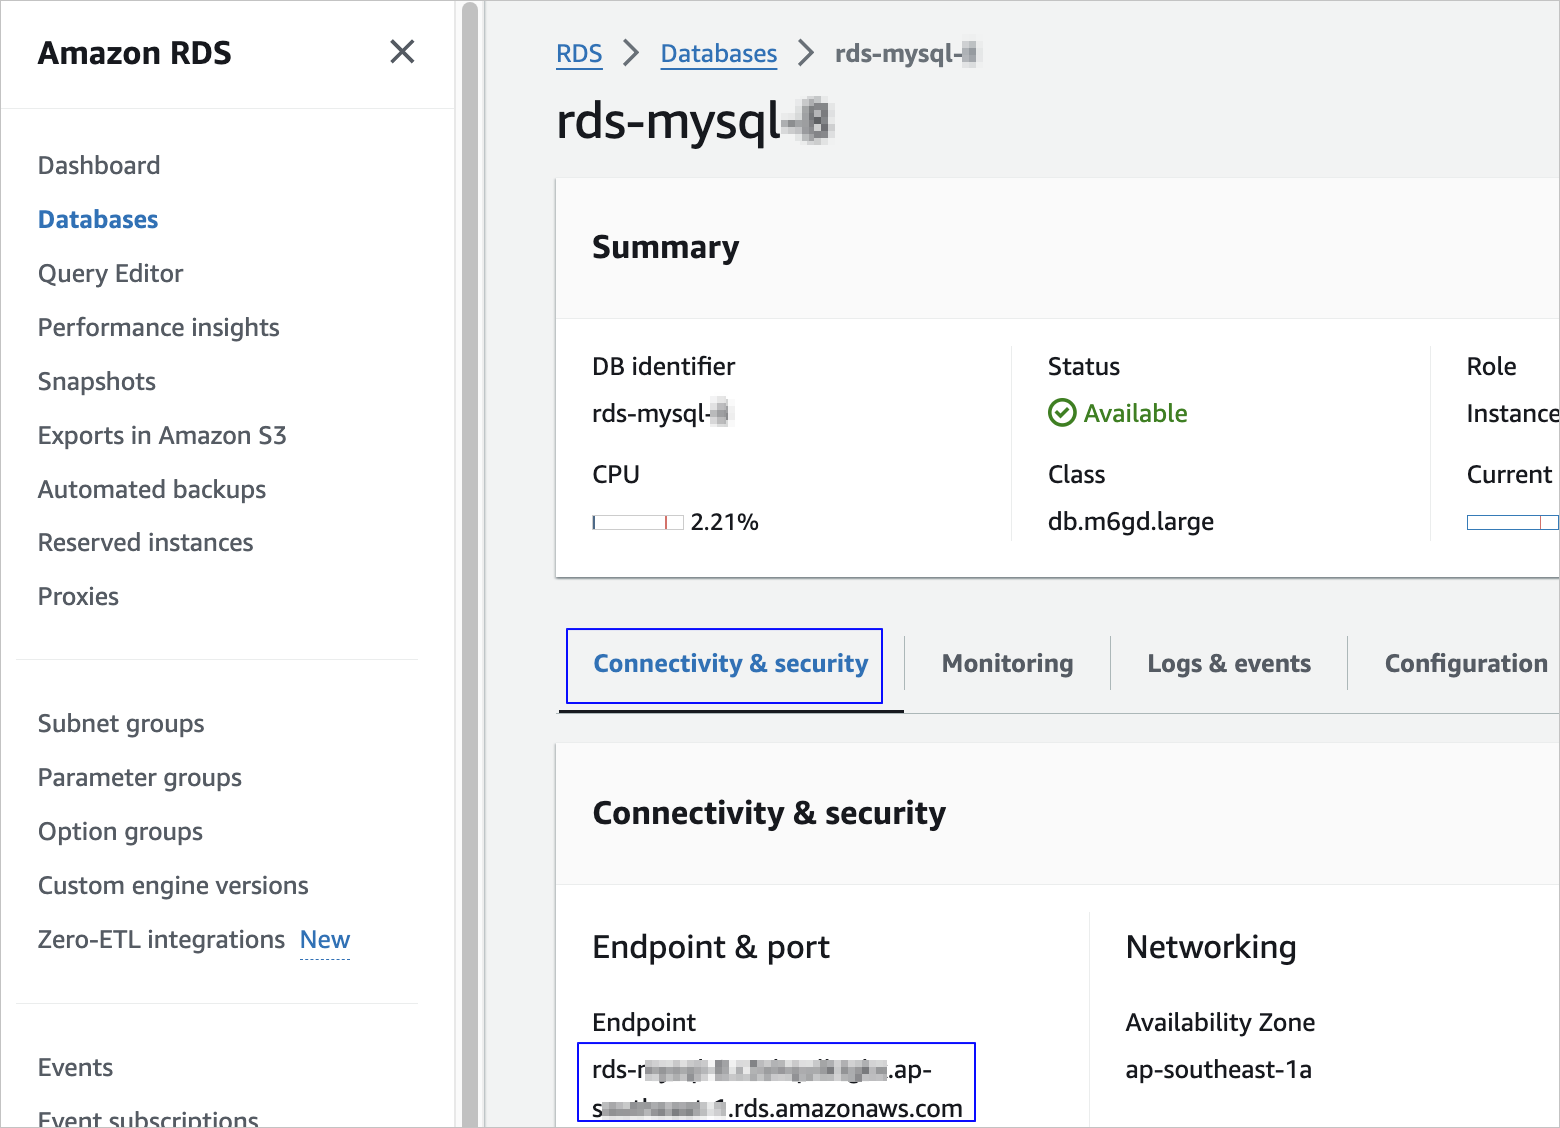This screenshot has height=1128, width=1560.
Task: Click the RDS breadcrumb link
Action: 579,53
